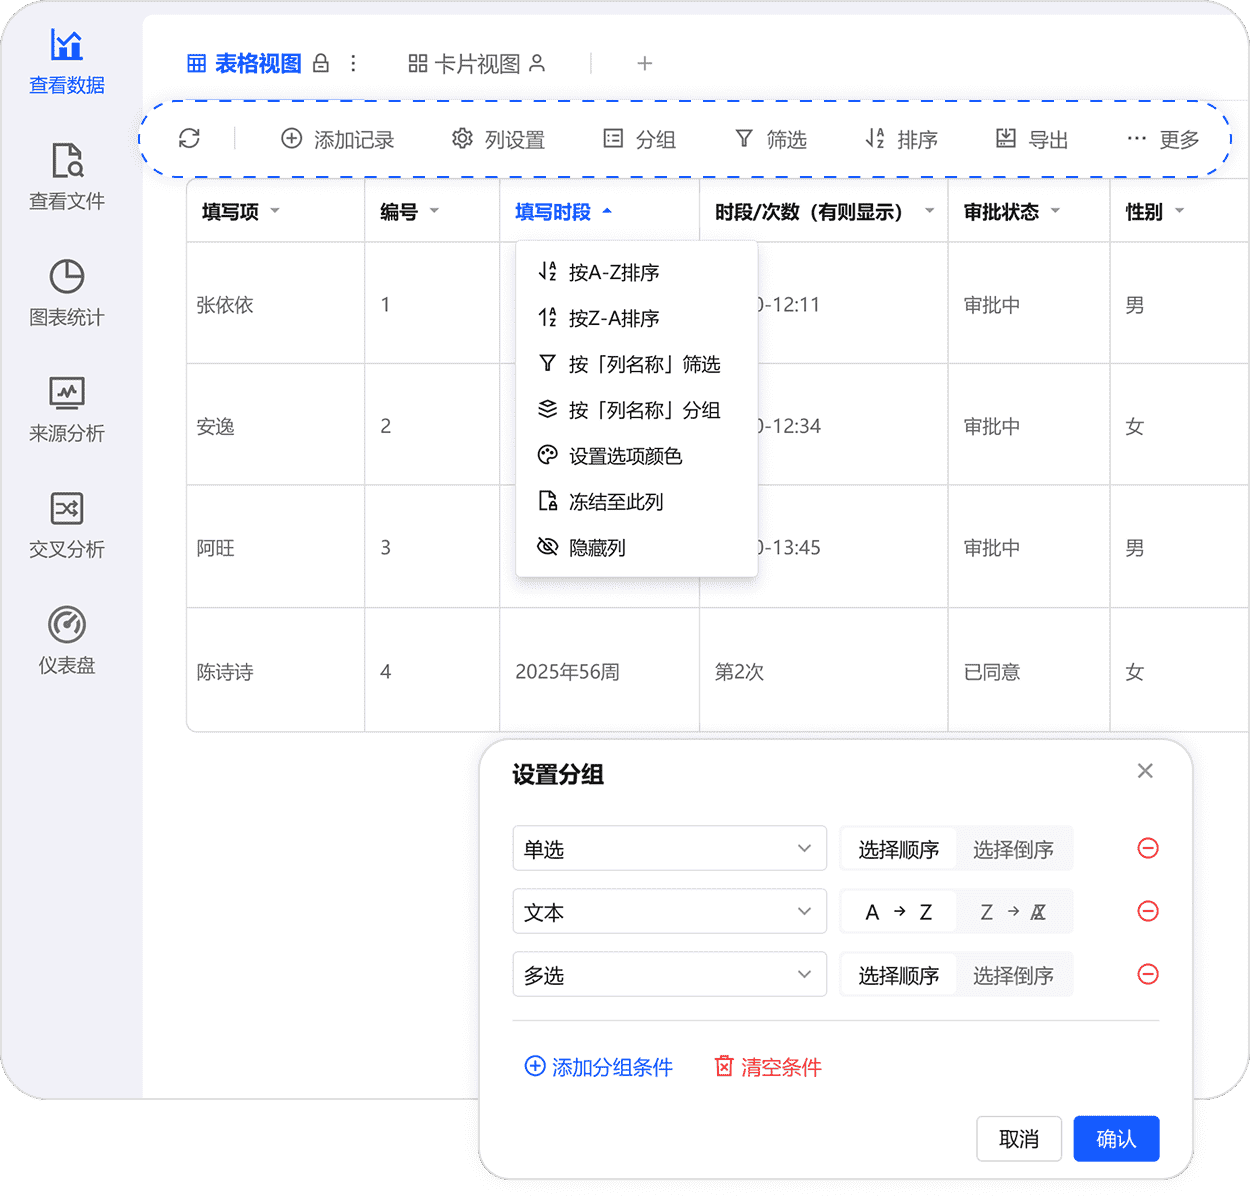Select 选择顺序 for the 多选 row
This screenshot has width=1252, height=1200.
898,975
